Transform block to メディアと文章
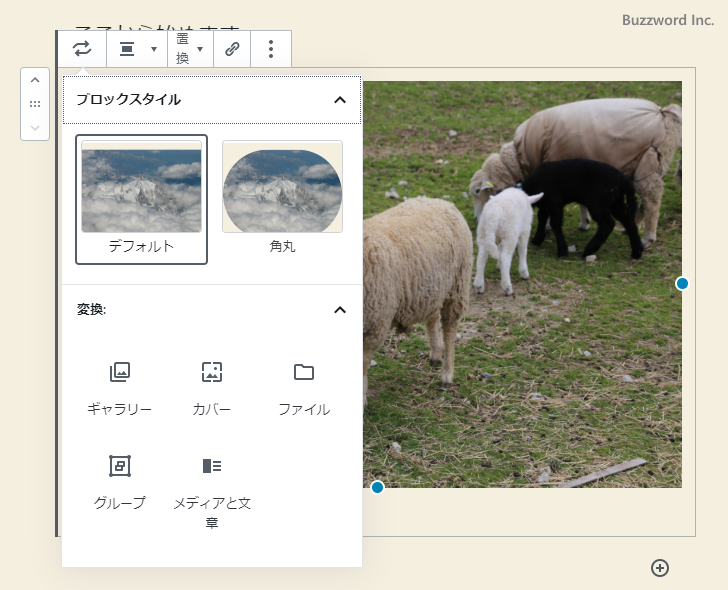Viewport: 728px width, 590px height. (x=212, y=491)
